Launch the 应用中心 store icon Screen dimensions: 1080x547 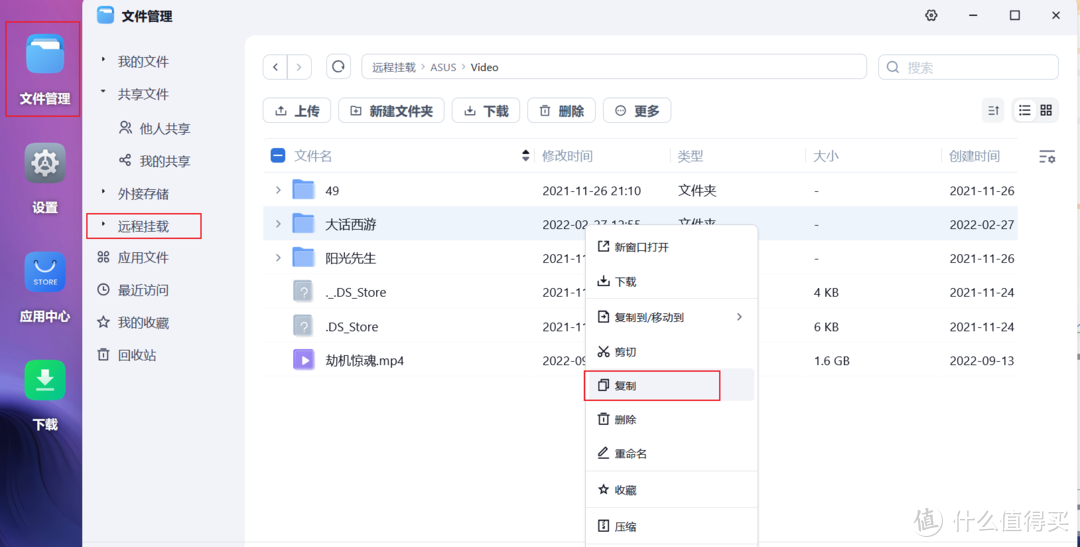(x=45, y=272)
